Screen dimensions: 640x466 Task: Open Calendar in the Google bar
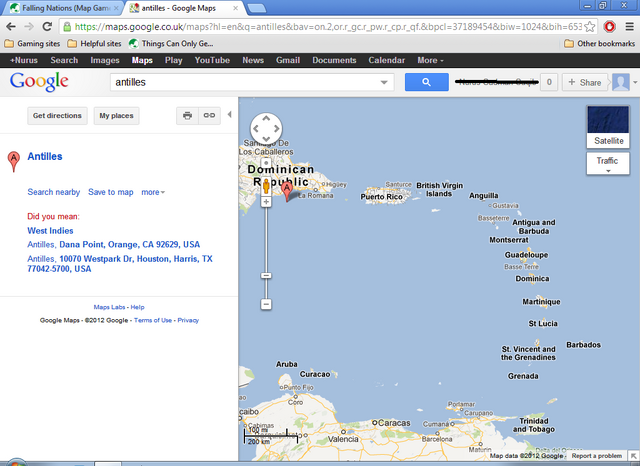click(387, 60)
